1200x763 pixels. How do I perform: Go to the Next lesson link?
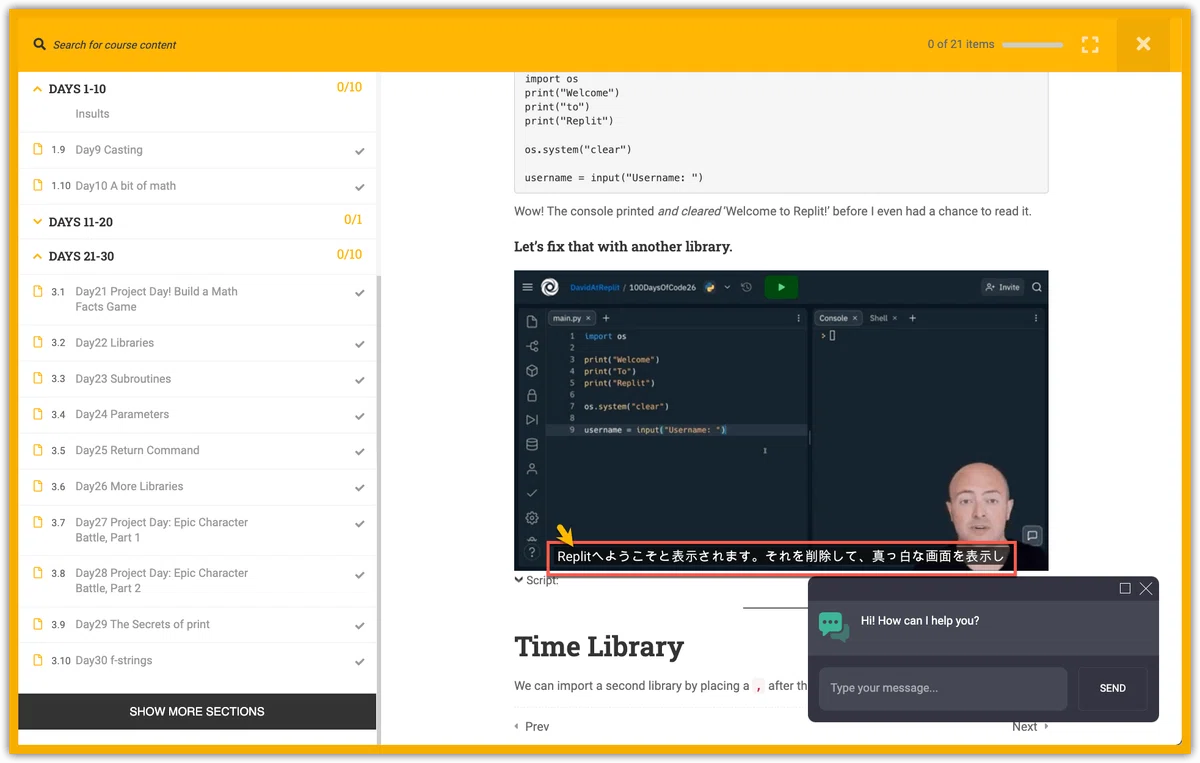click(x=1030, y=726)
